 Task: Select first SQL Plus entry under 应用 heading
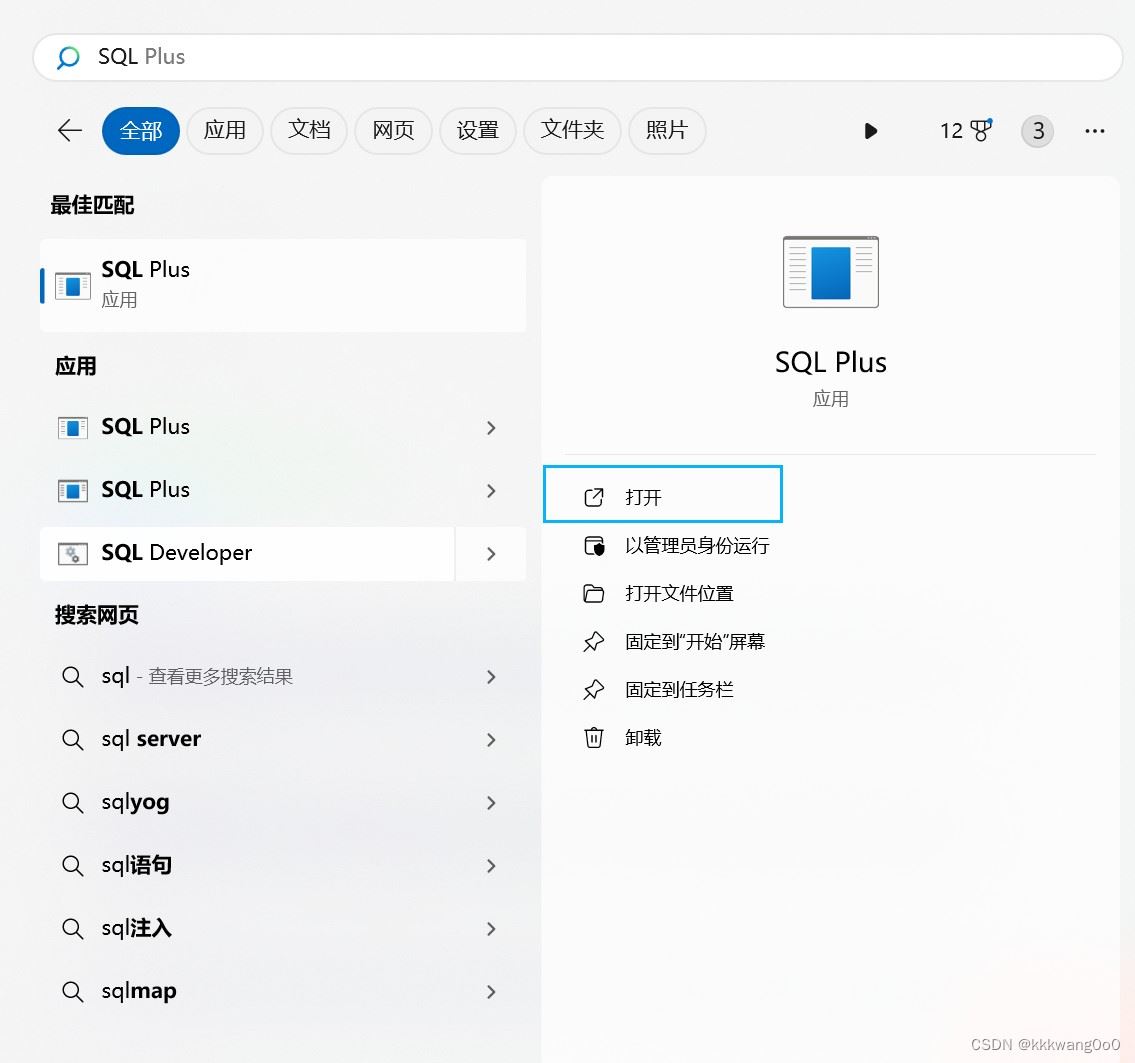(x=246, y=428)
